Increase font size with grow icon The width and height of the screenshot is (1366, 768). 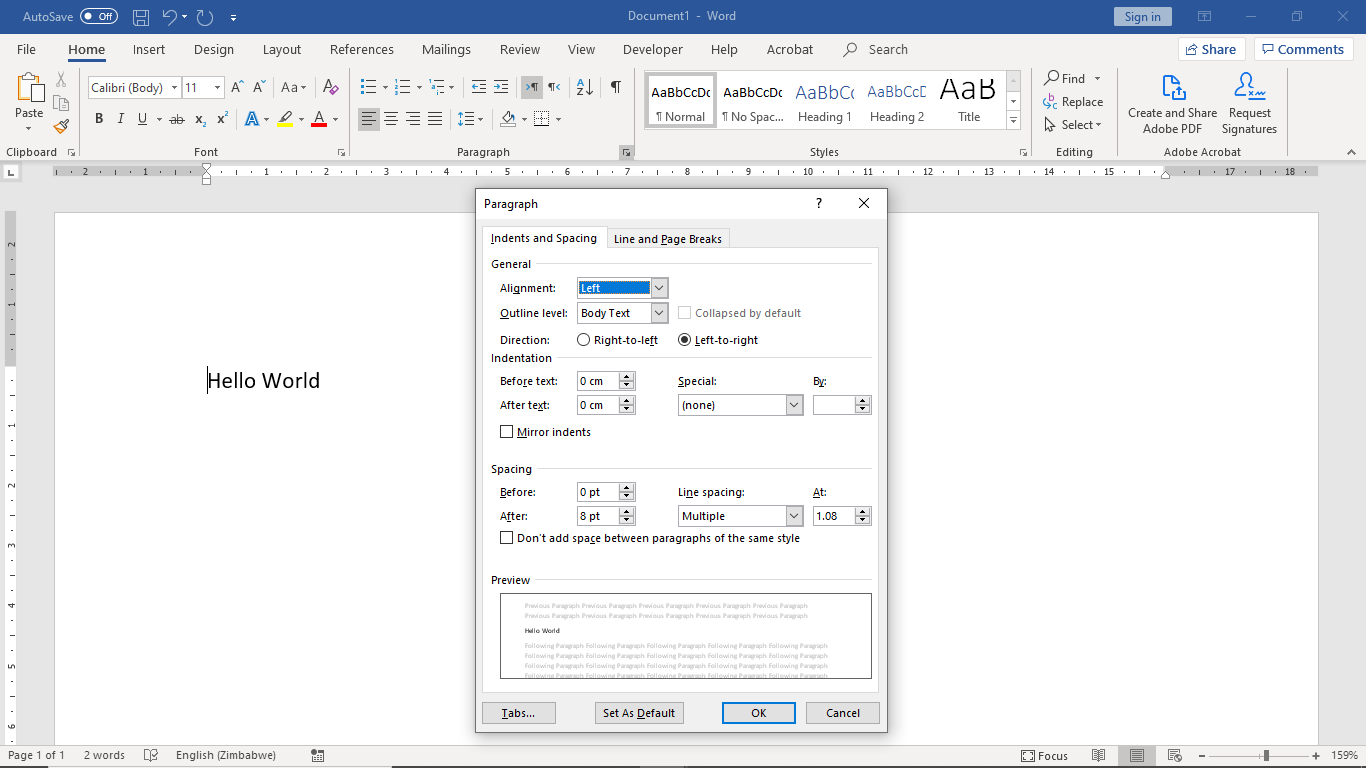237,88
